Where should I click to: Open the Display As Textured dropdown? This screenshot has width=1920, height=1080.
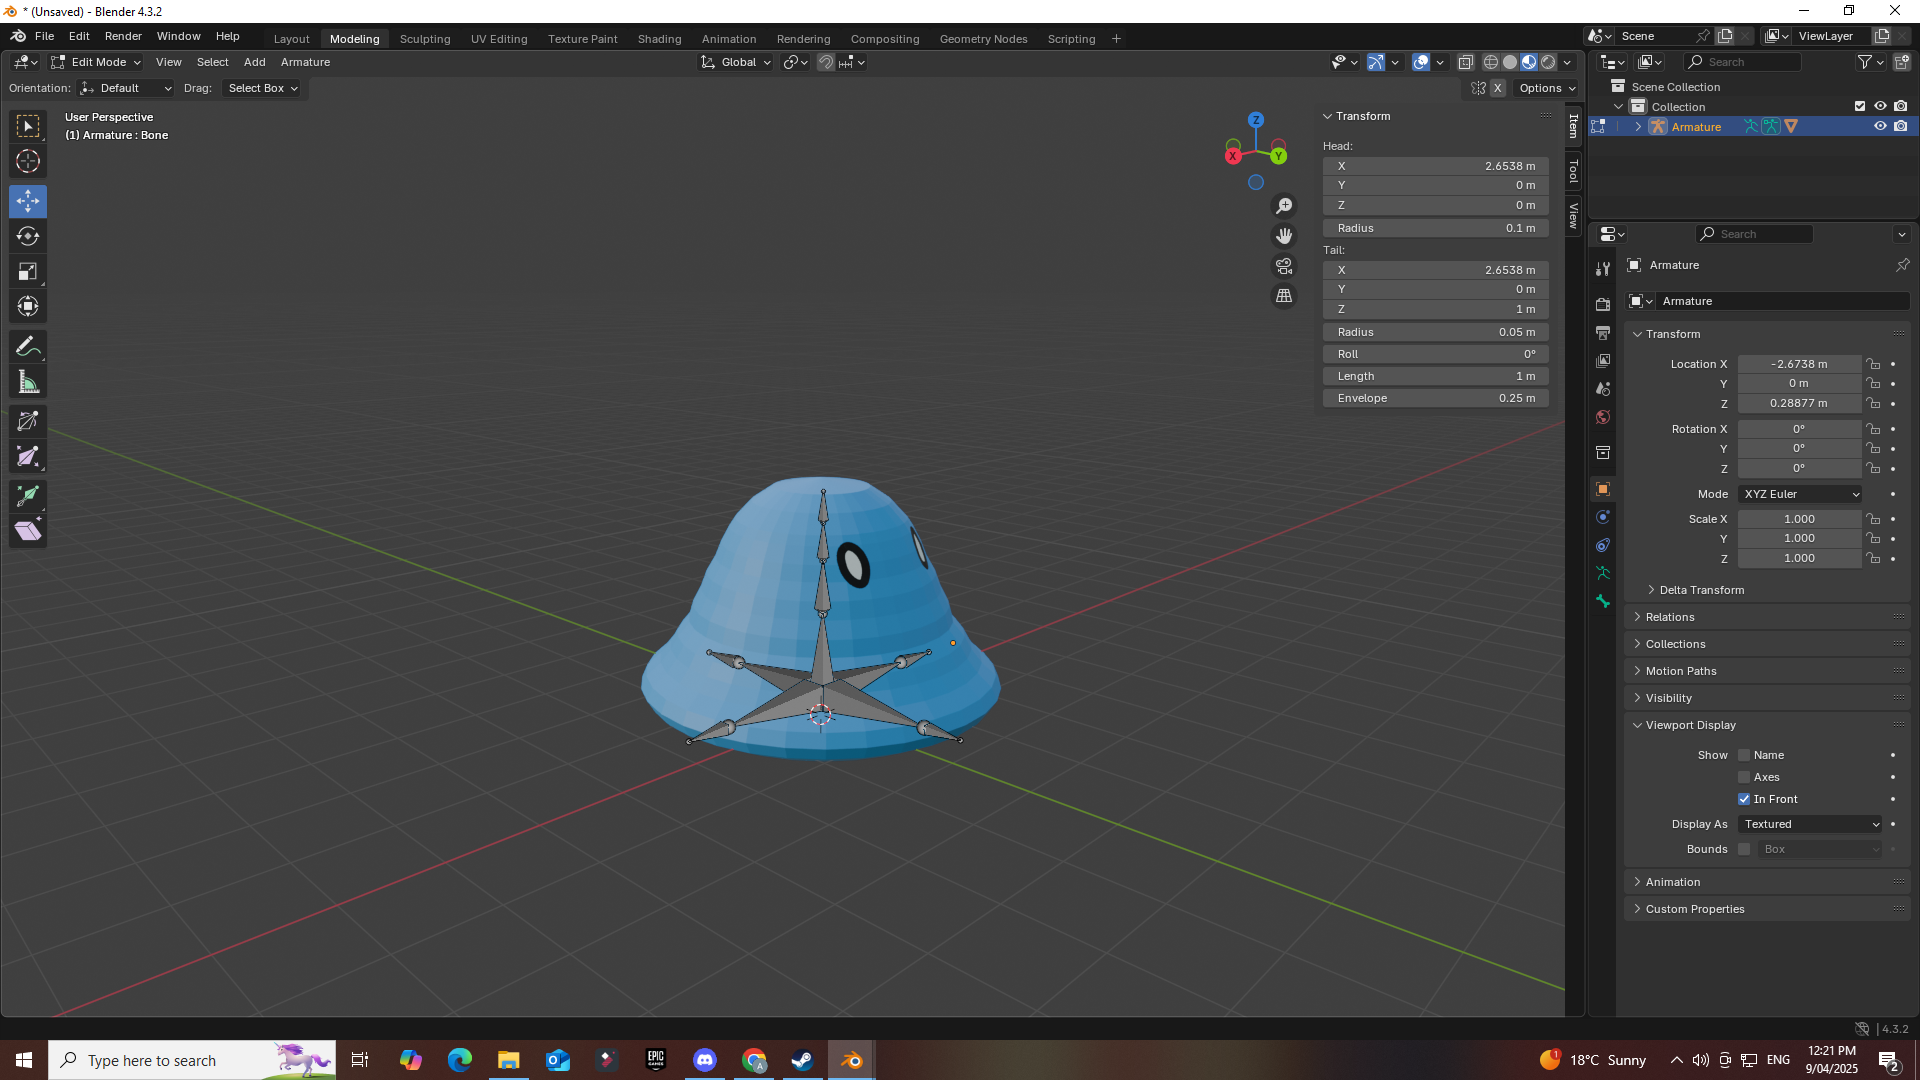click(x=1811, y=824)
